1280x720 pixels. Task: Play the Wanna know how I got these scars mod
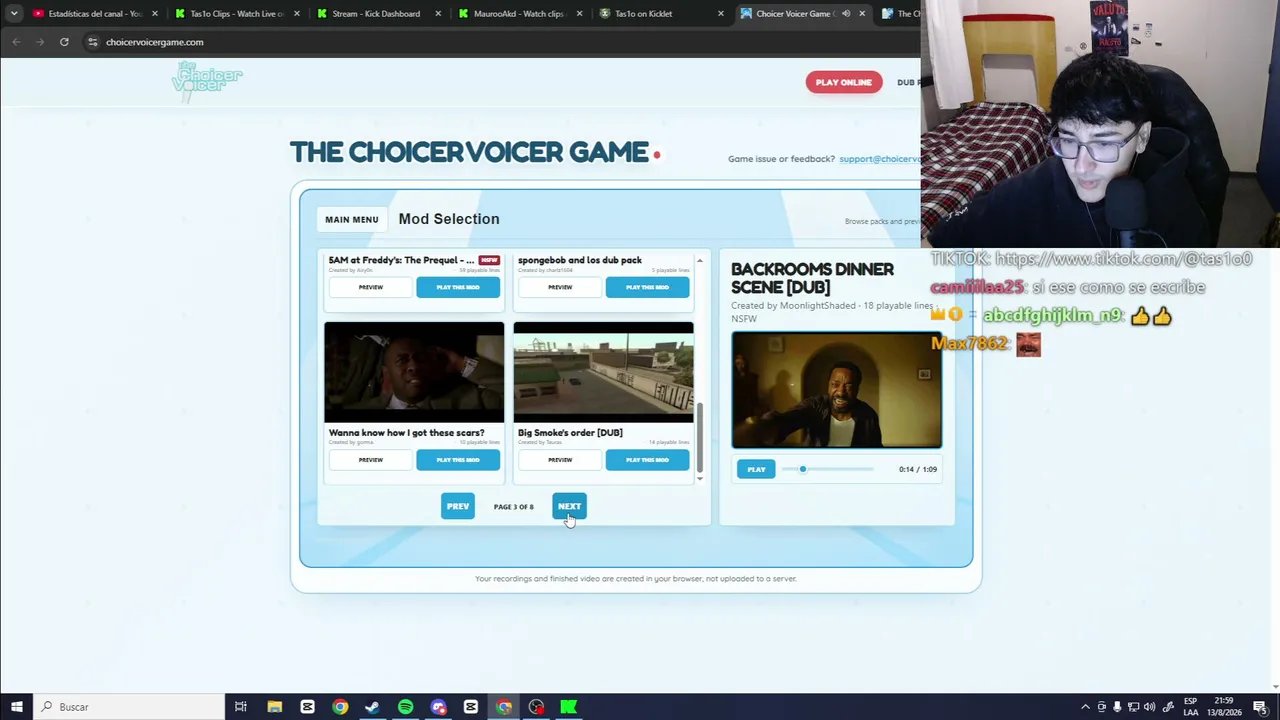tap(458, 460)
